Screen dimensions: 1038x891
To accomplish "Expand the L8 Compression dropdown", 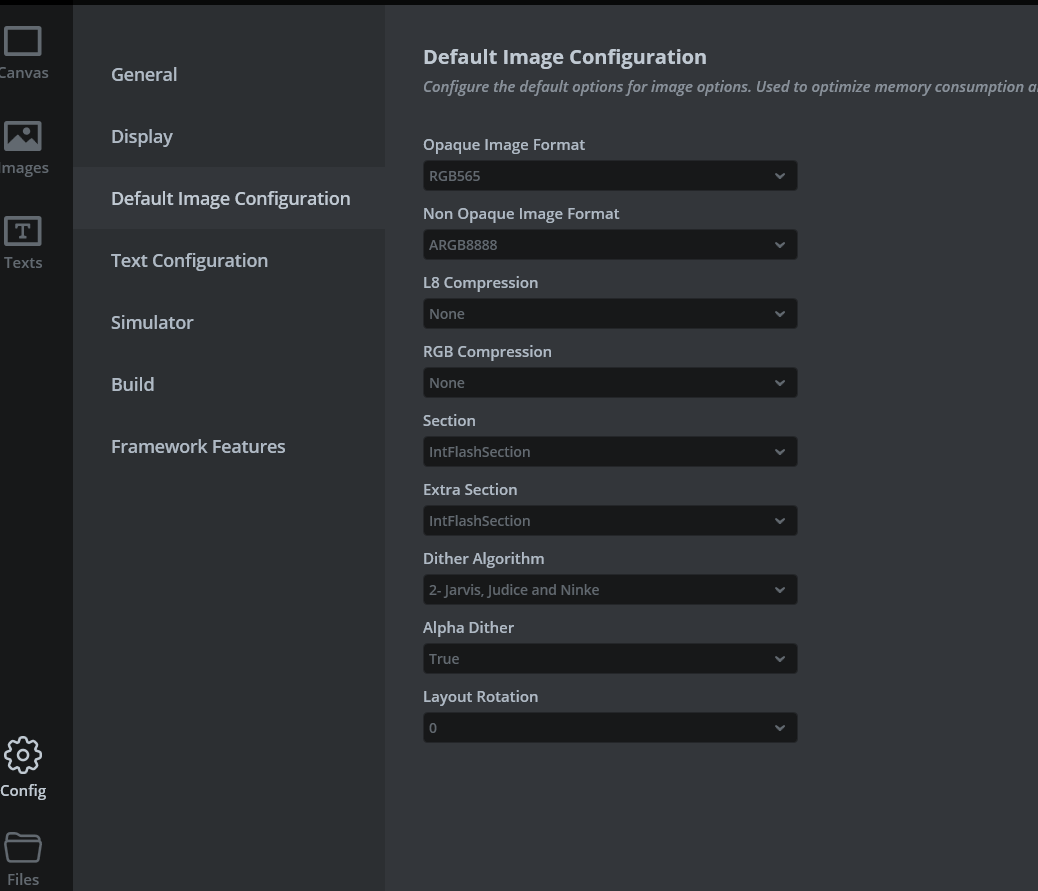I will coord(609,314).
